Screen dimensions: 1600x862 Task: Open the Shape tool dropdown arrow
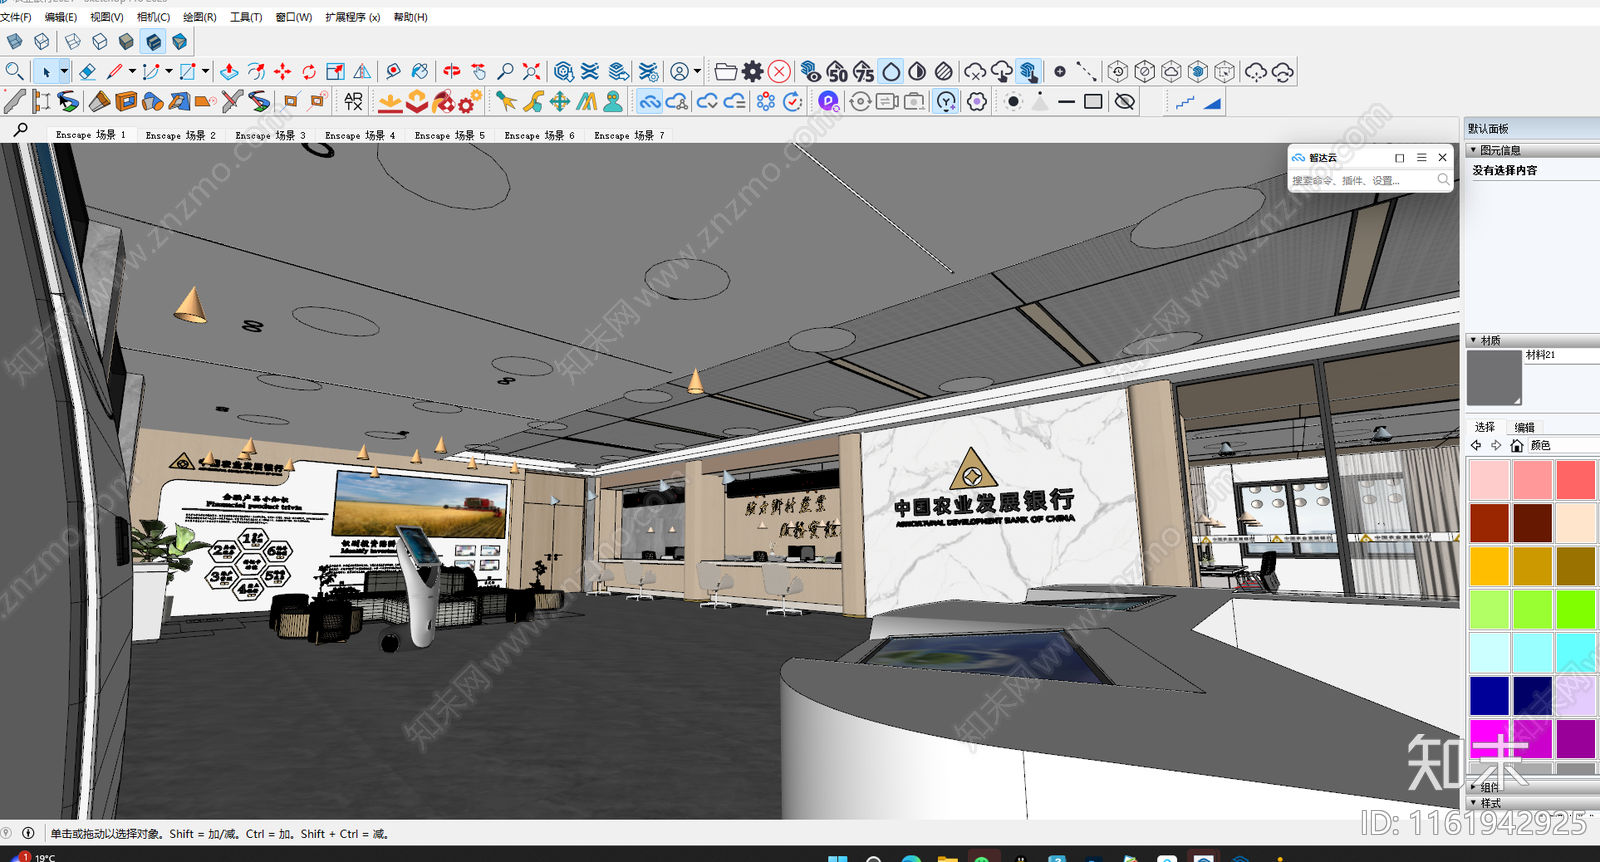point(205,72)
